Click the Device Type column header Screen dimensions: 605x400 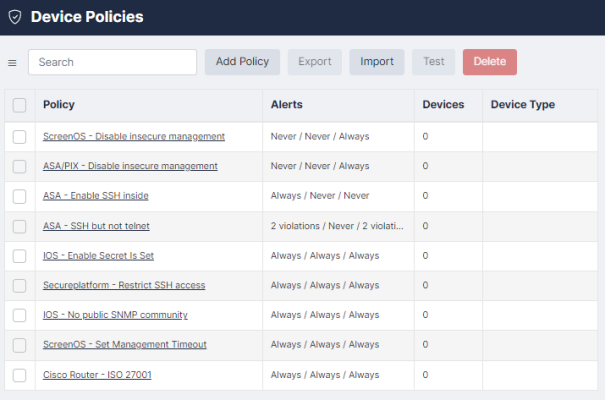coord(522,105)
